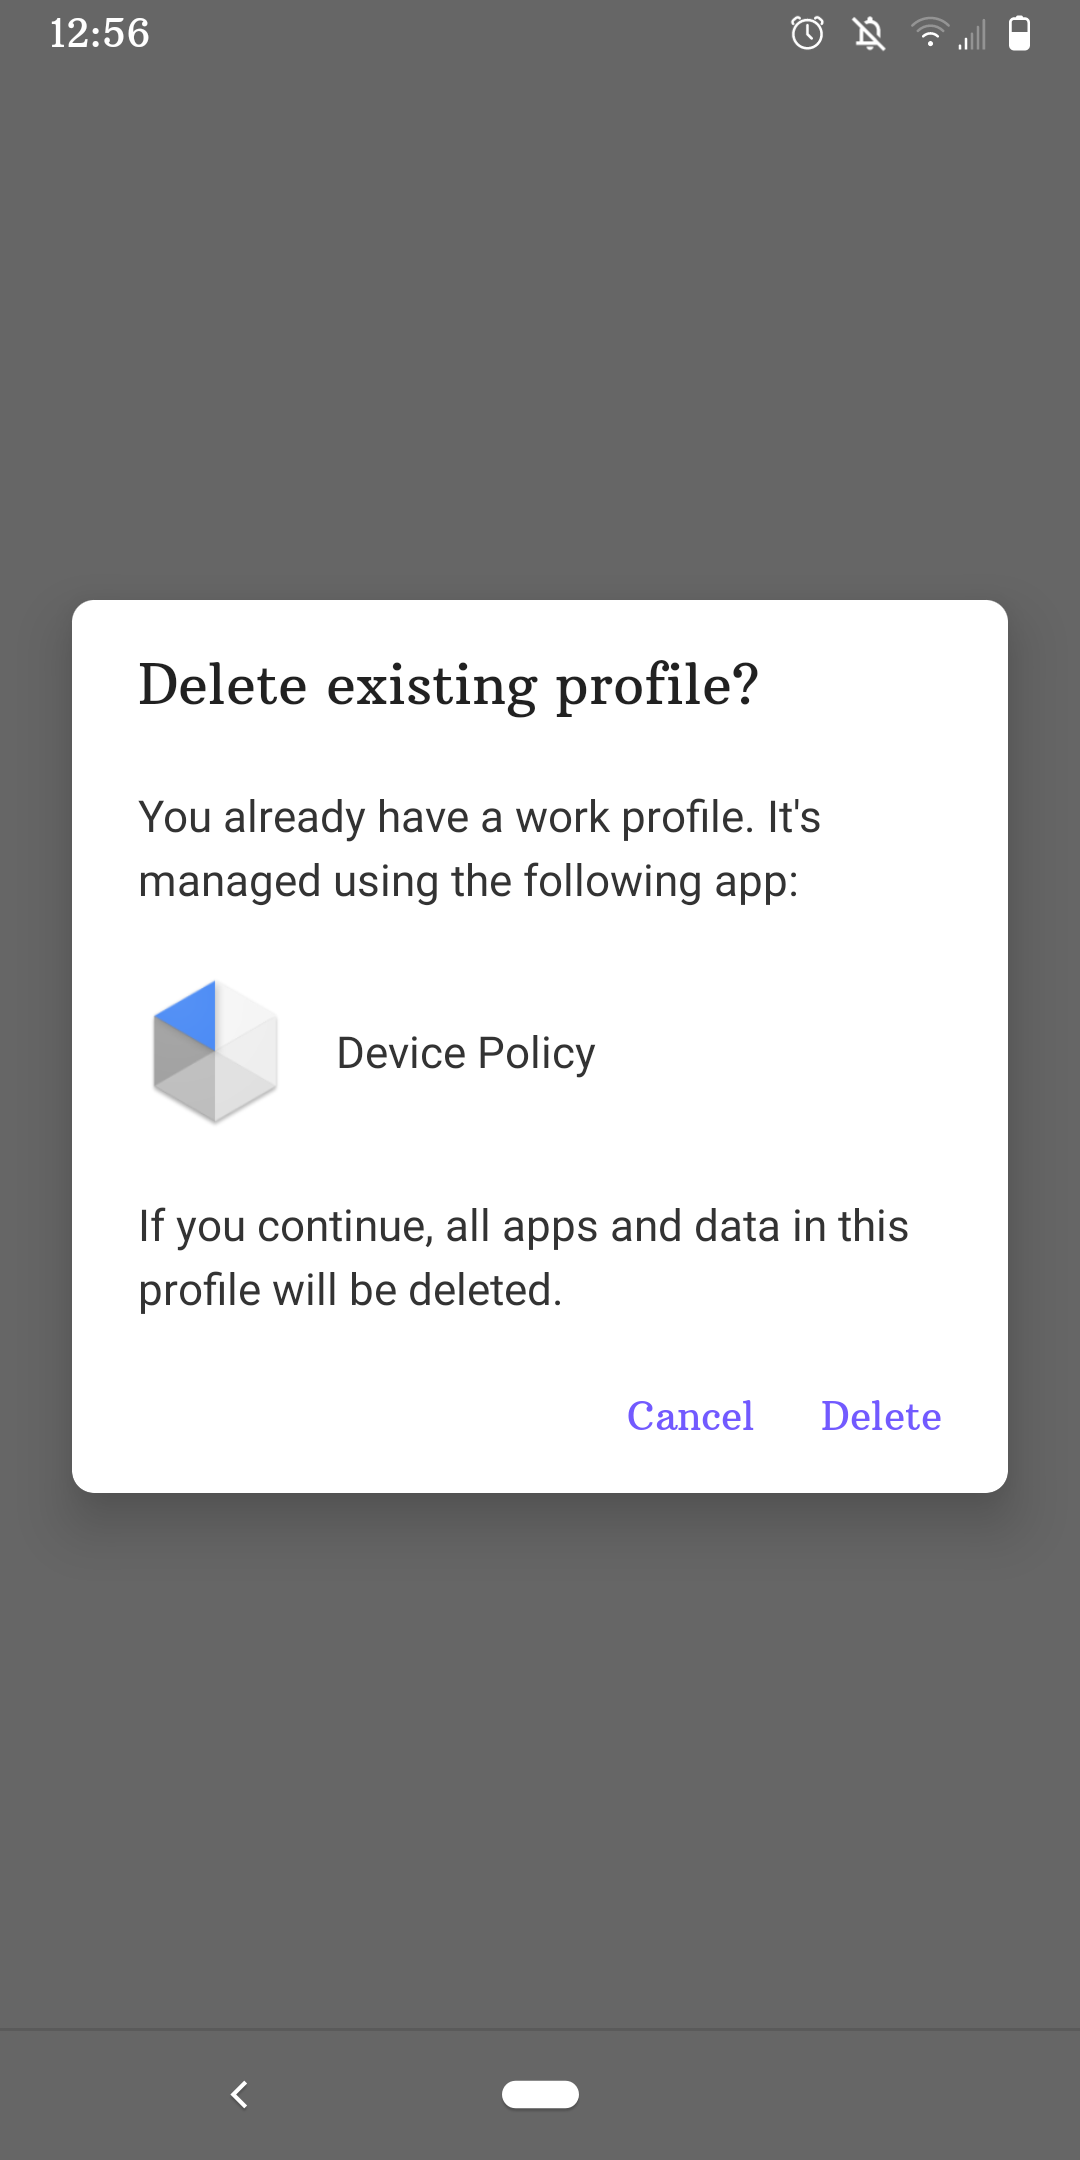Tap the battery status icon
This screenshot has height=2160, width=1080.
1019,34
